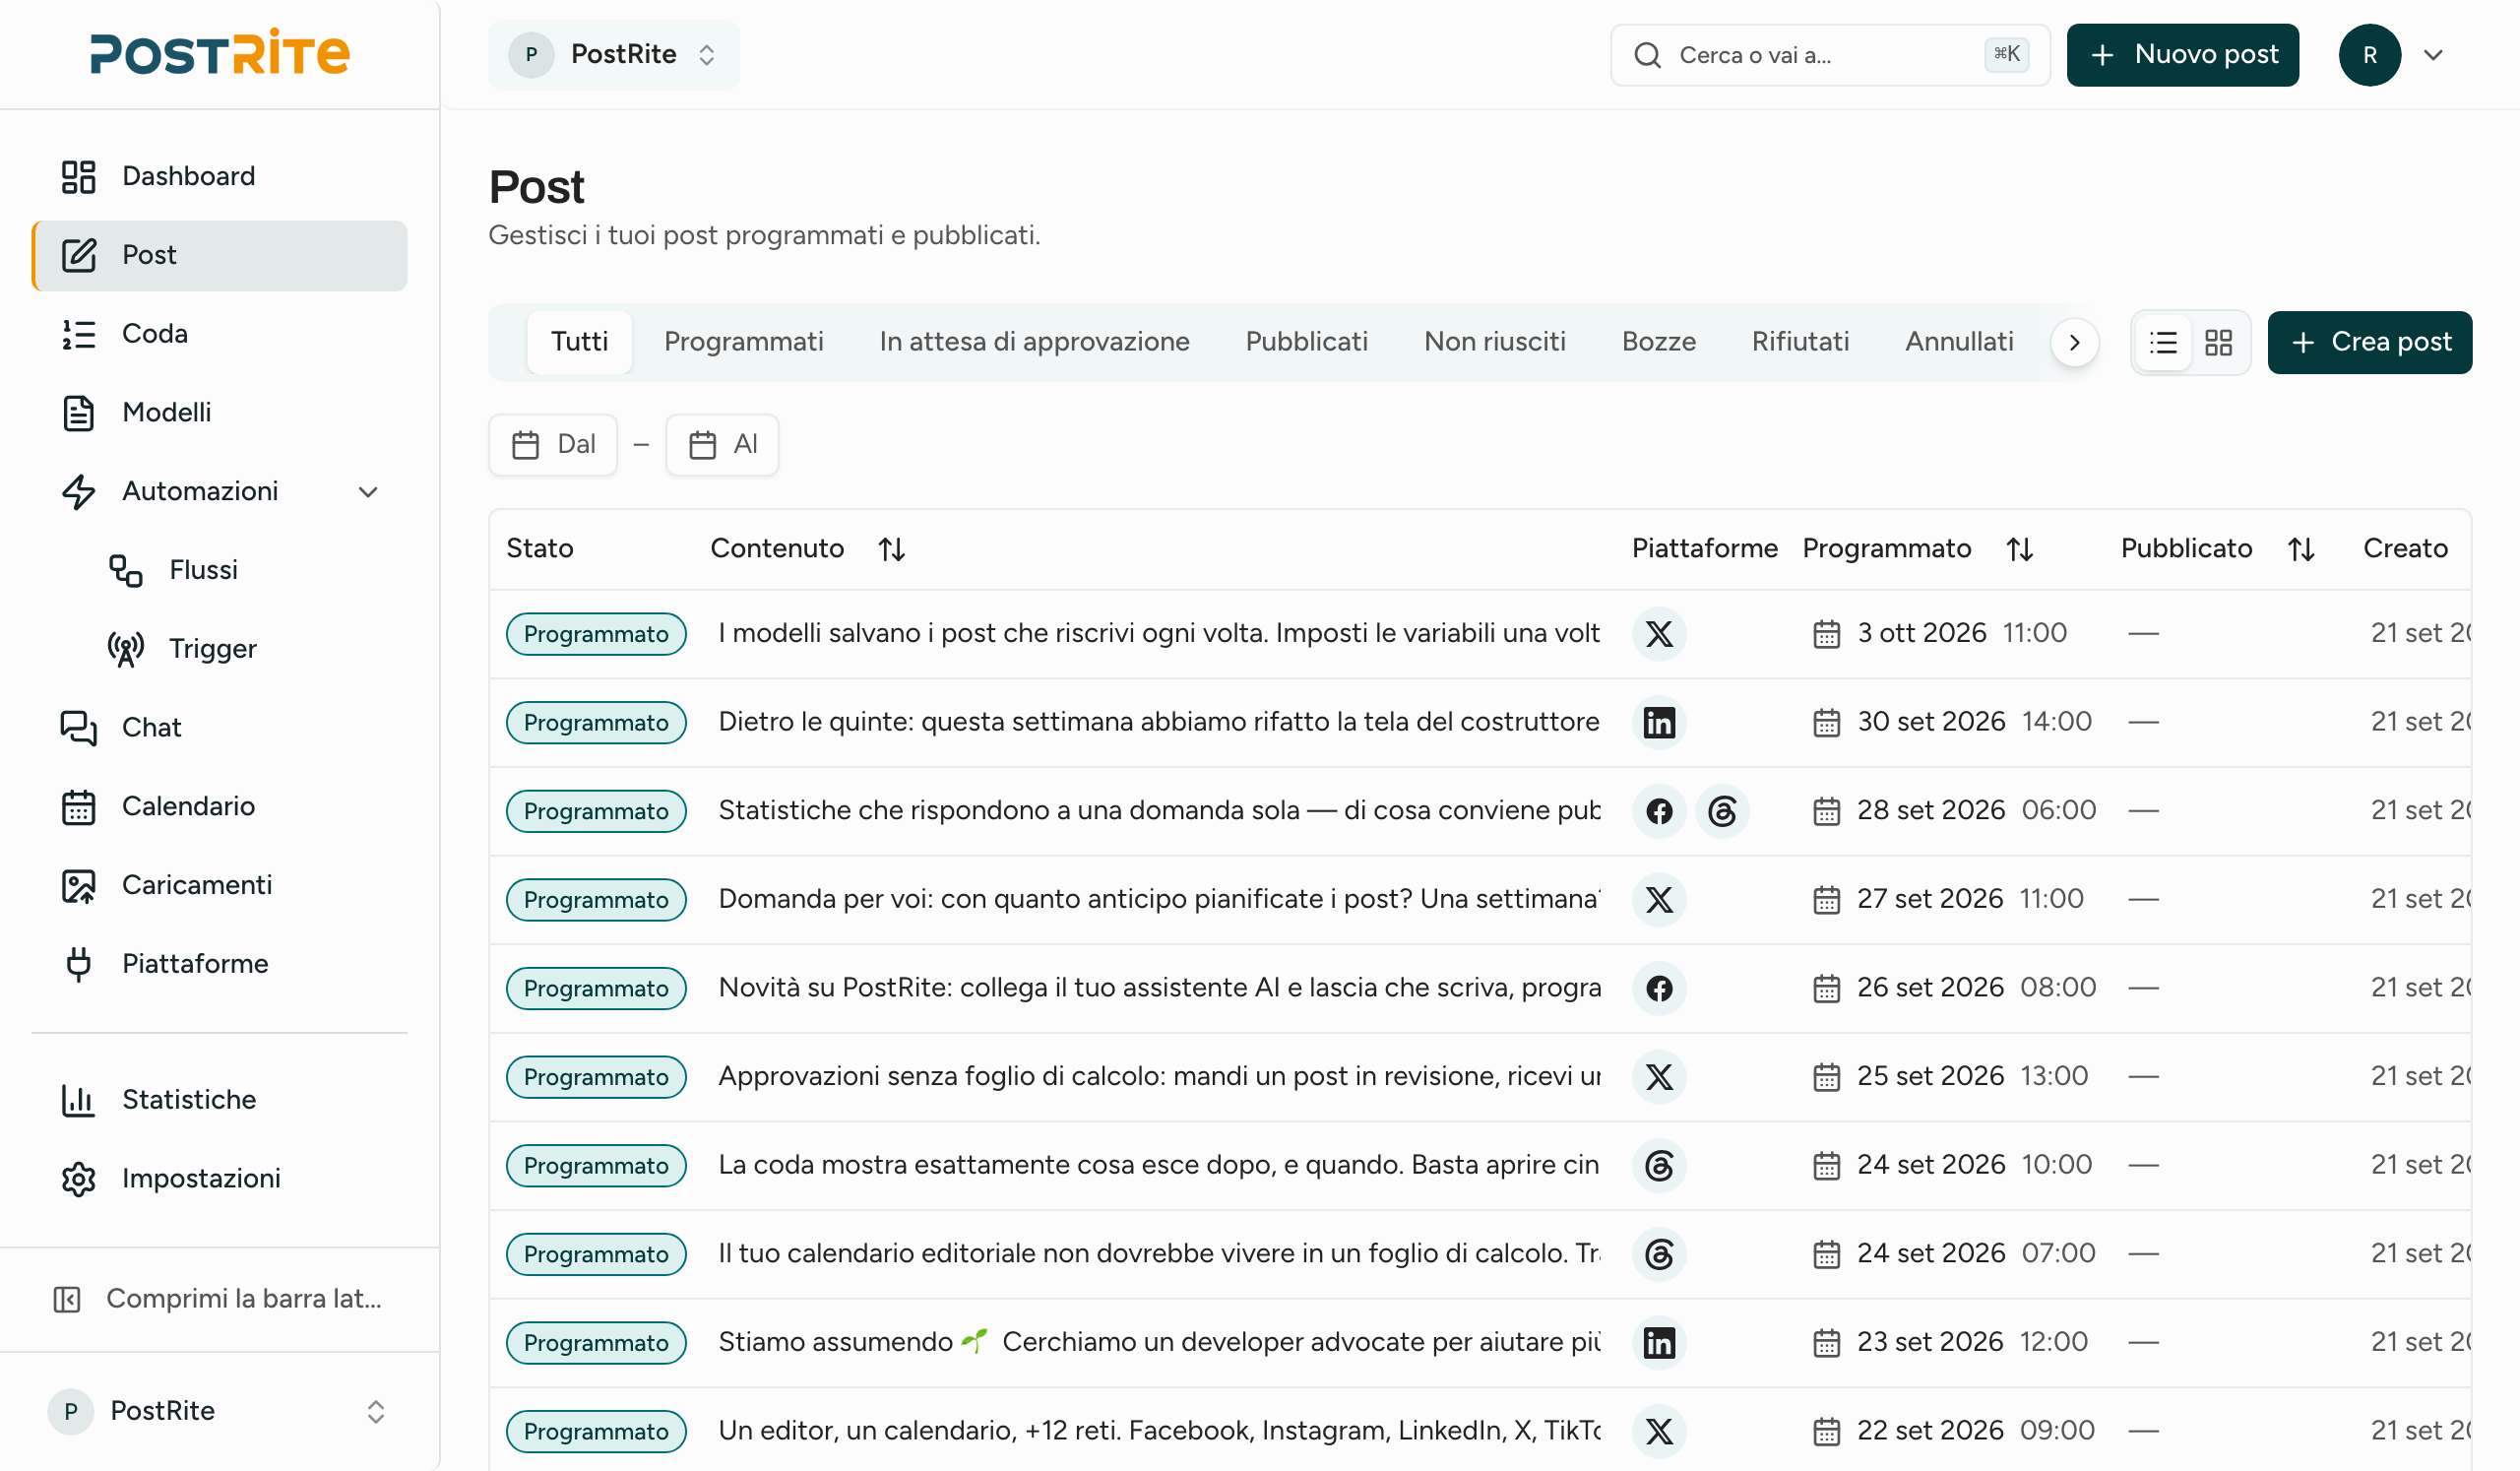
Task: Collapse the Automazioni submenu chevron
Action: (368, 492)
